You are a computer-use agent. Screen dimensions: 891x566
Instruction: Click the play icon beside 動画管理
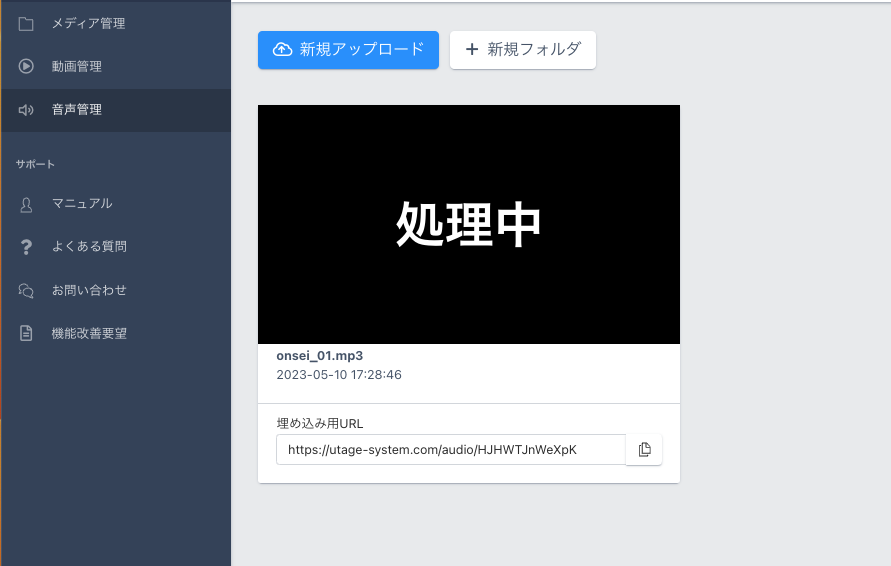26,67
